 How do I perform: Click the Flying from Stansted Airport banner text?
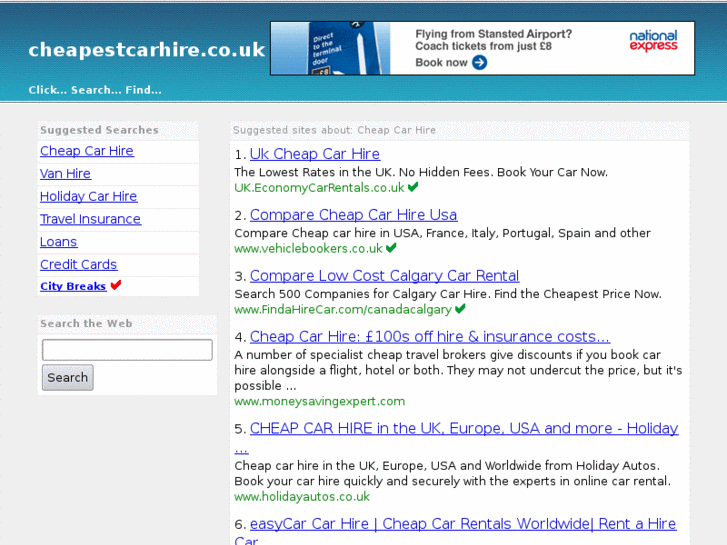pyautogui.click(x=493, y=34)
